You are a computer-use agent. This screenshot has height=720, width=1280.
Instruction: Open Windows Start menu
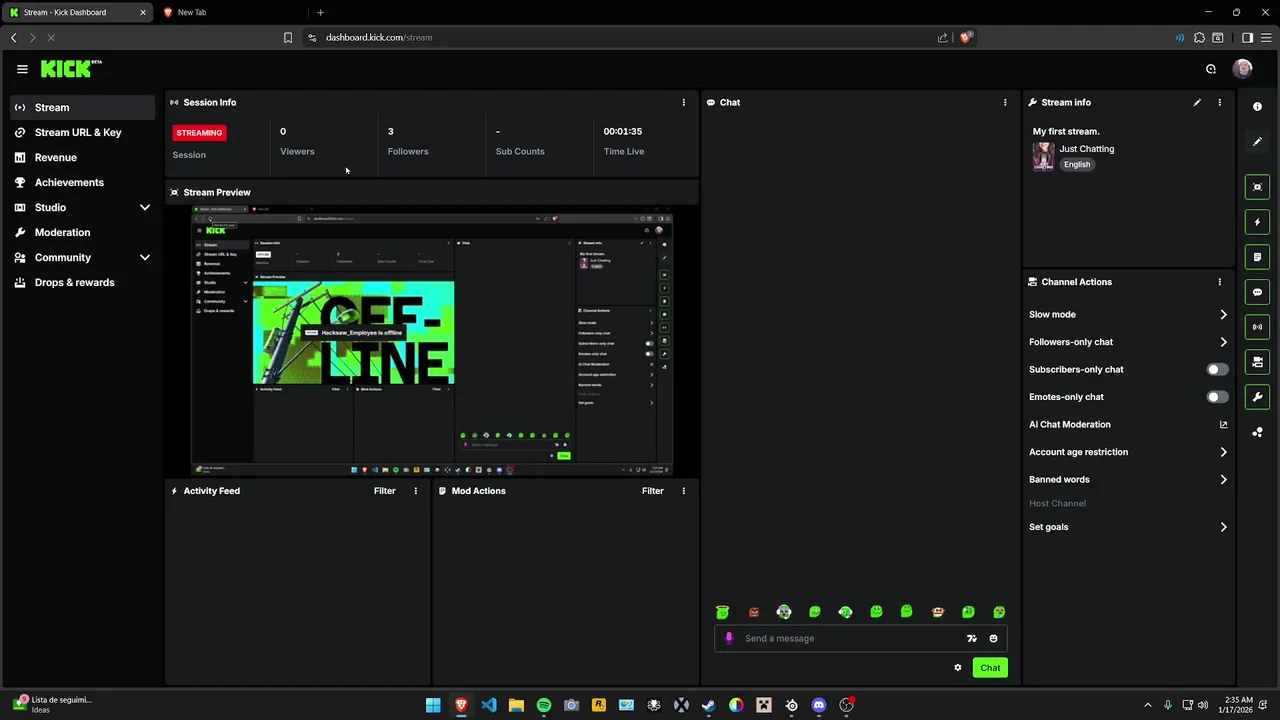[433, 705]
